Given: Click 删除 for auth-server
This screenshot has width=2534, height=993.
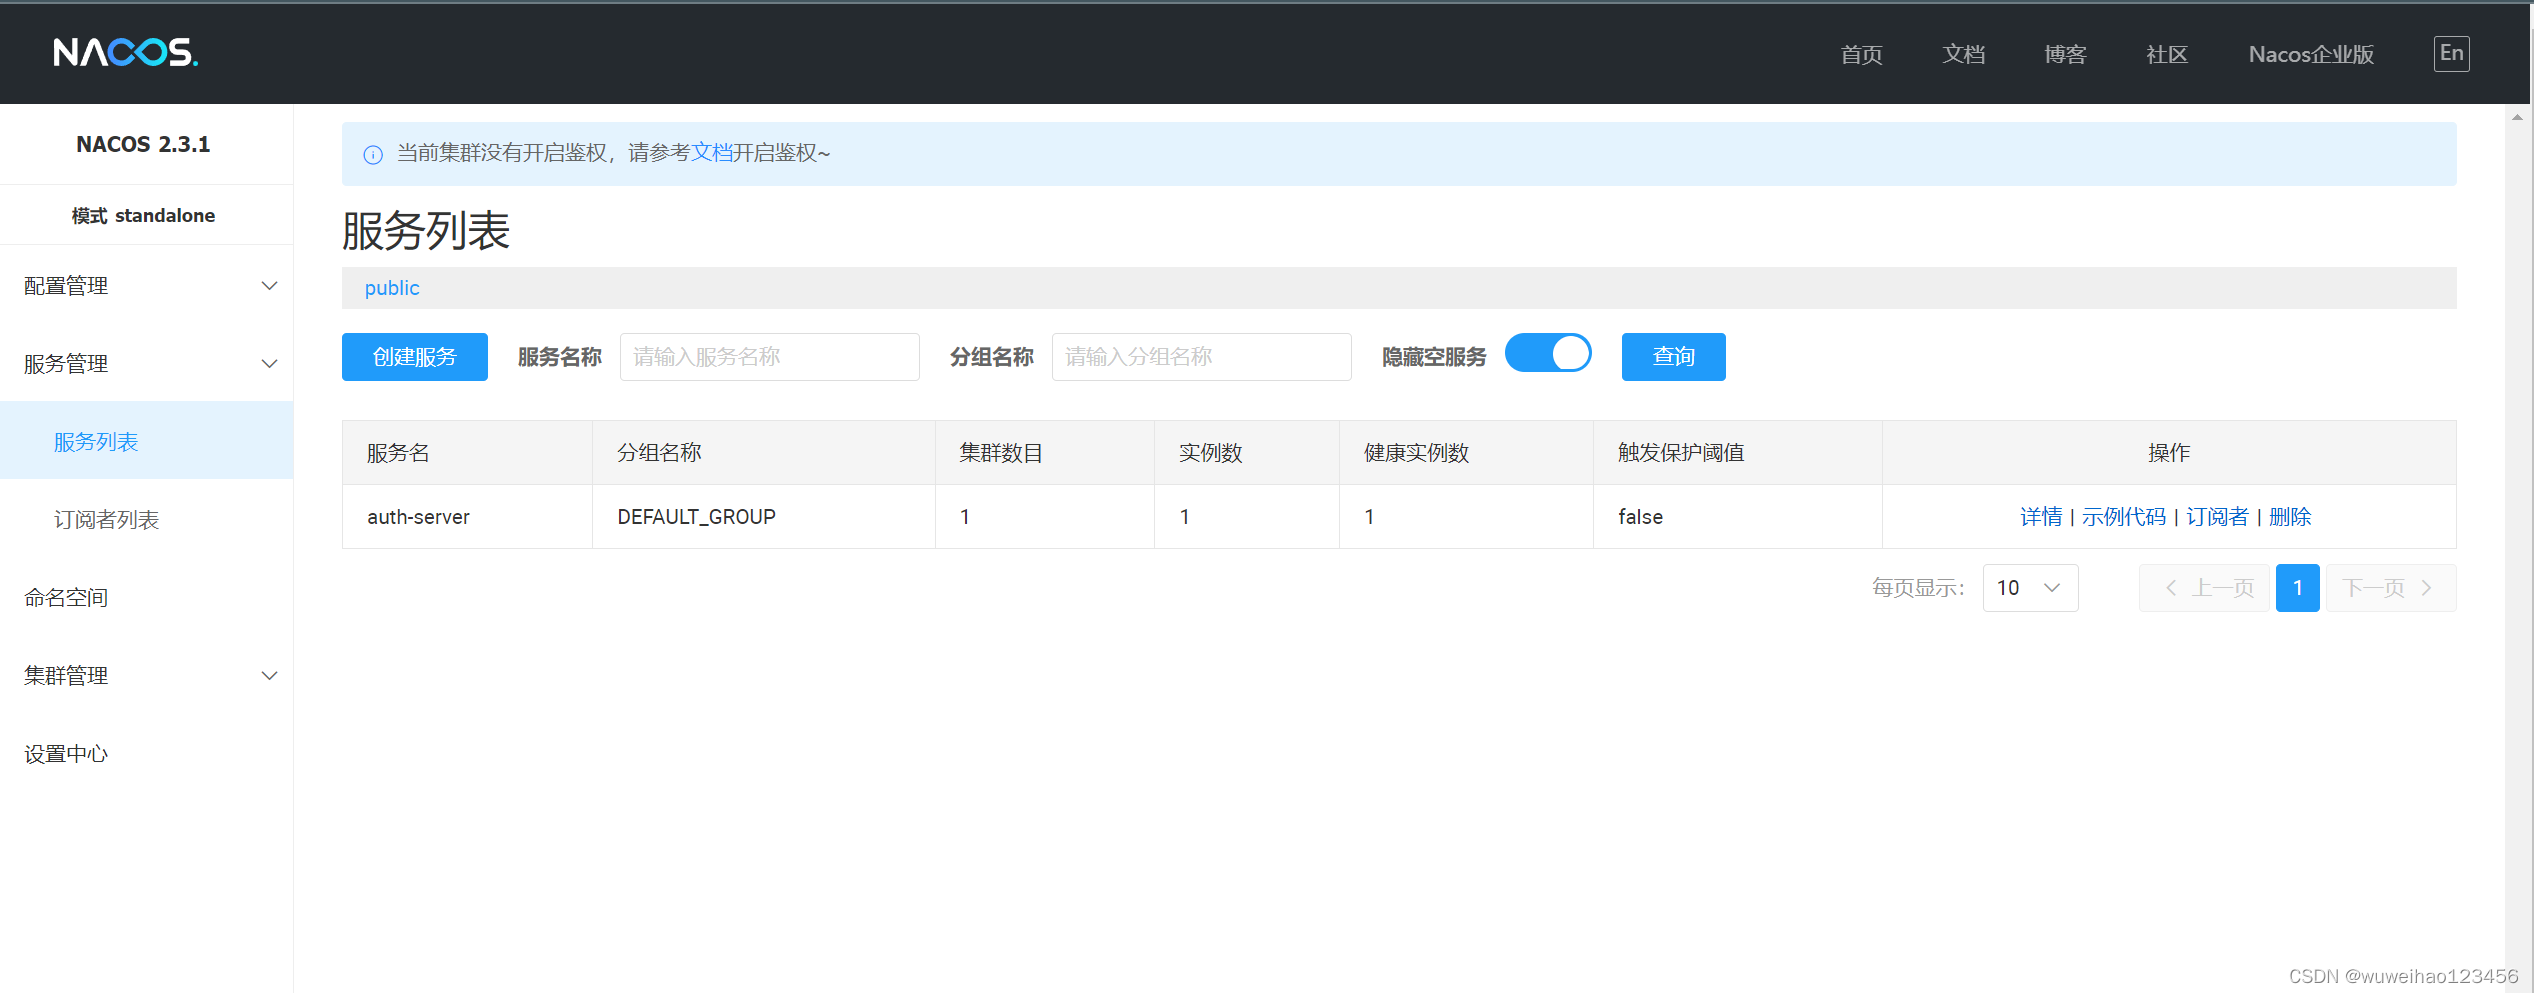Looking at the screenshot, I should [x=2290, y=517].
